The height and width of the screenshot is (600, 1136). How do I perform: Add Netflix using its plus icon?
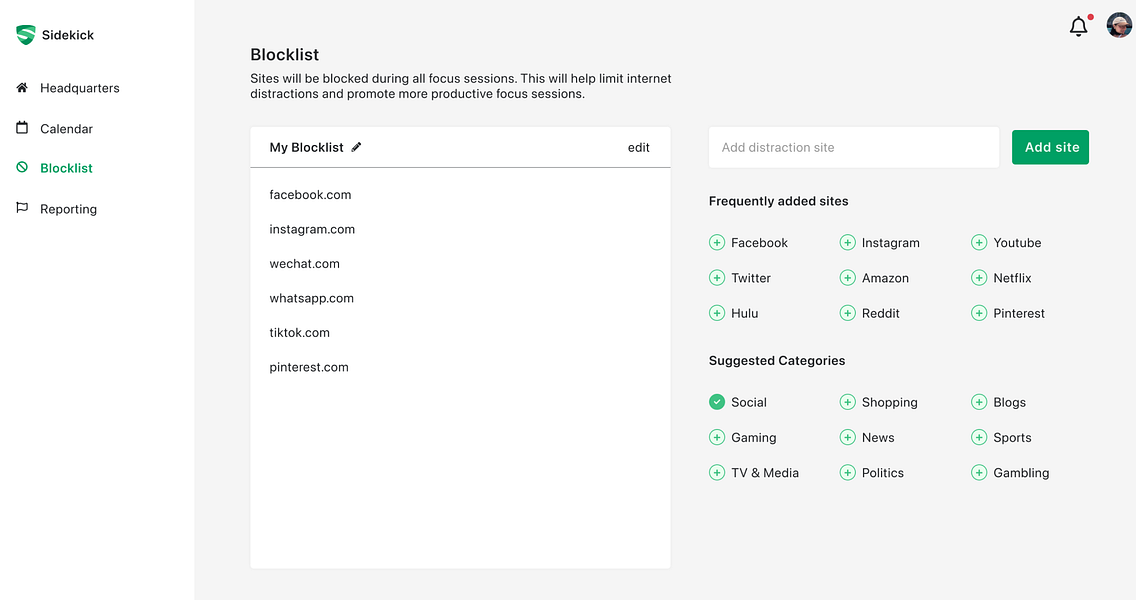[x=979, y=278]
